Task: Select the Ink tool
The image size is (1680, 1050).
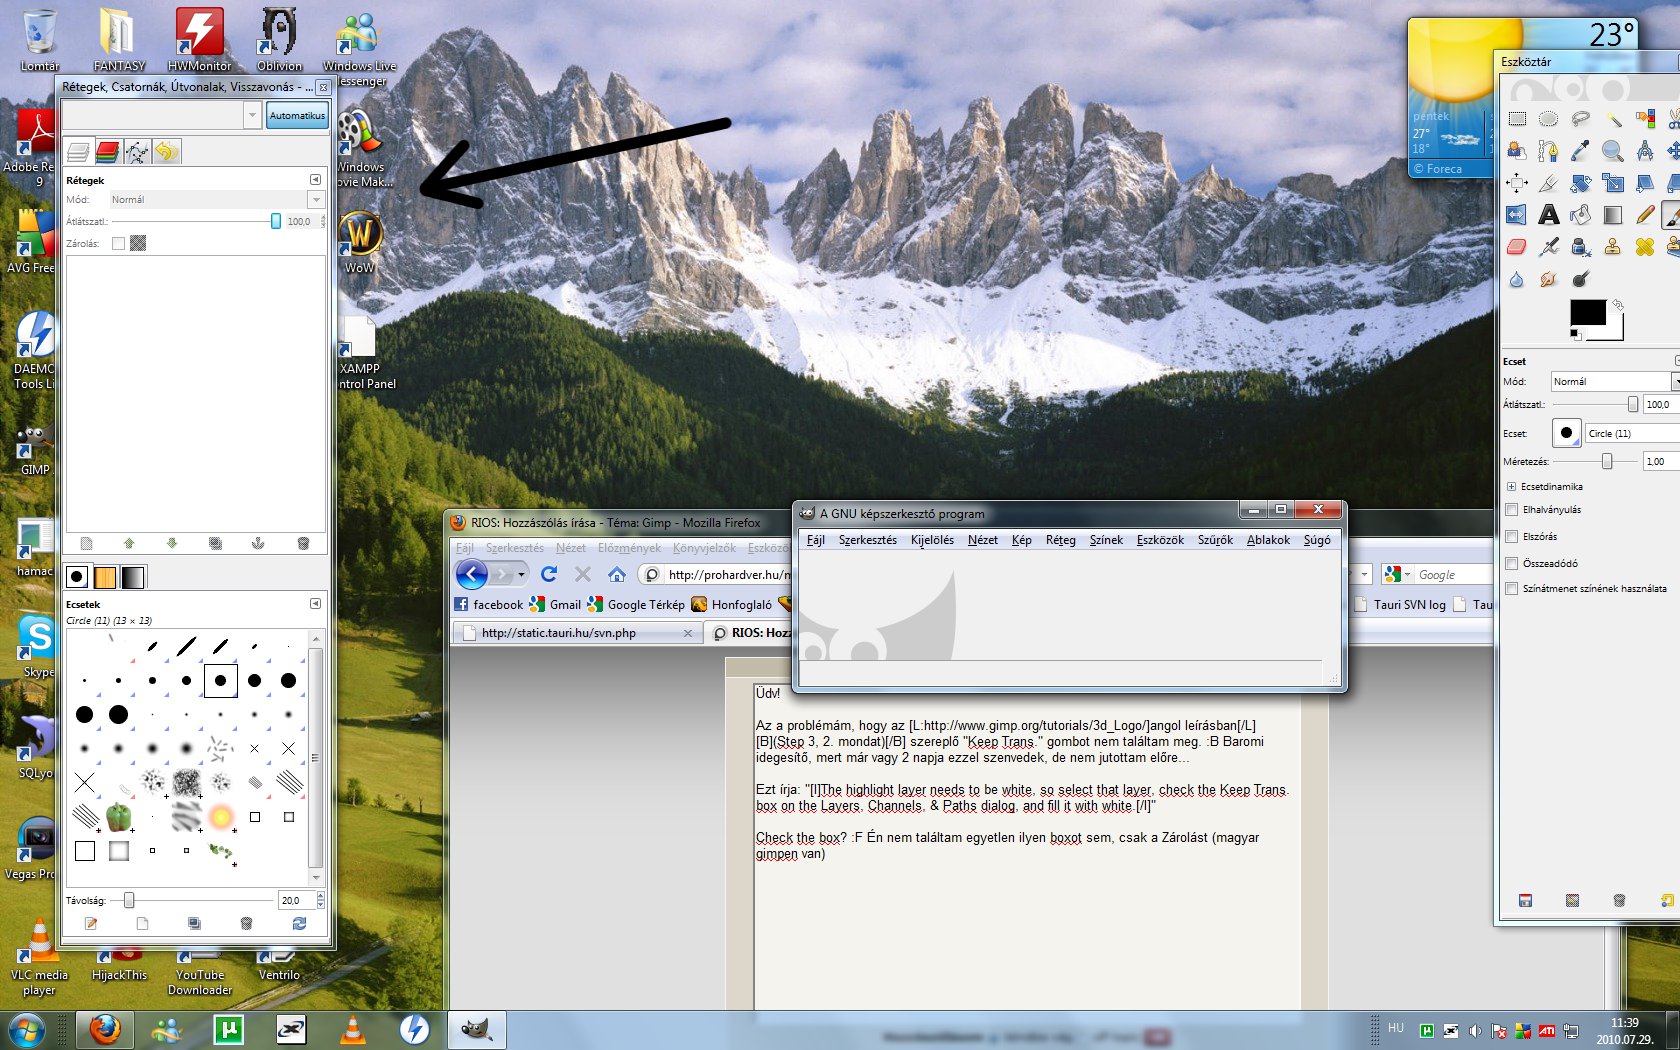Action: click(1581, 247)
